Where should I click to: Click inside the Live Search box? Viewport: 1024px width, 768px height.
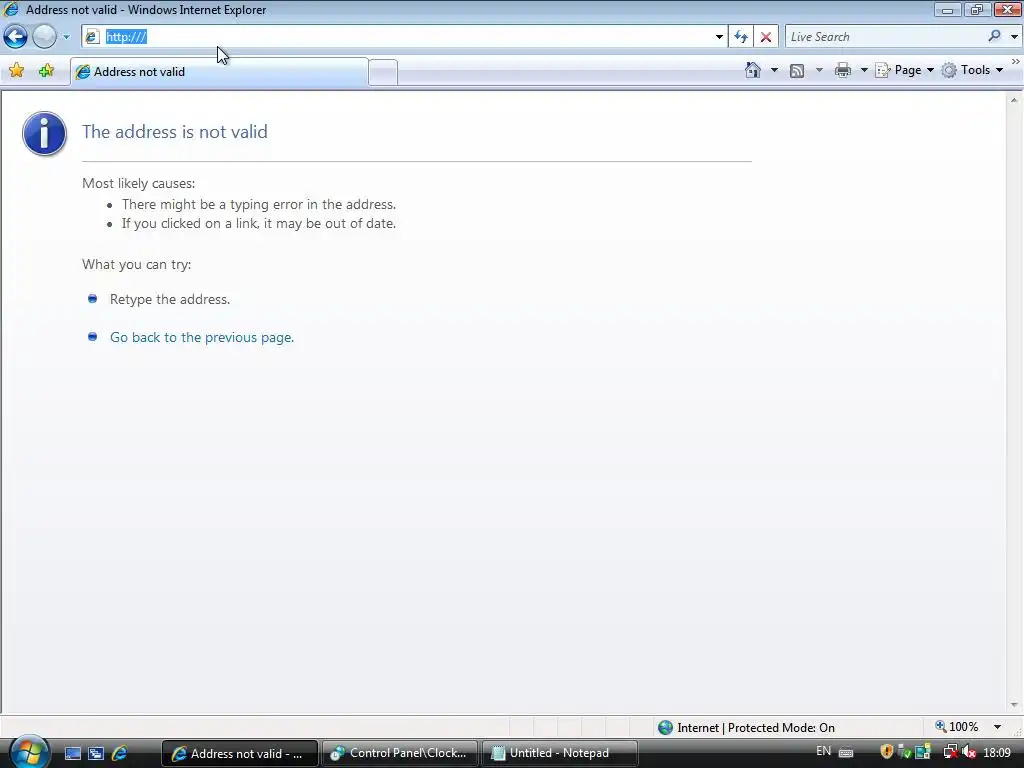[885, 37]
